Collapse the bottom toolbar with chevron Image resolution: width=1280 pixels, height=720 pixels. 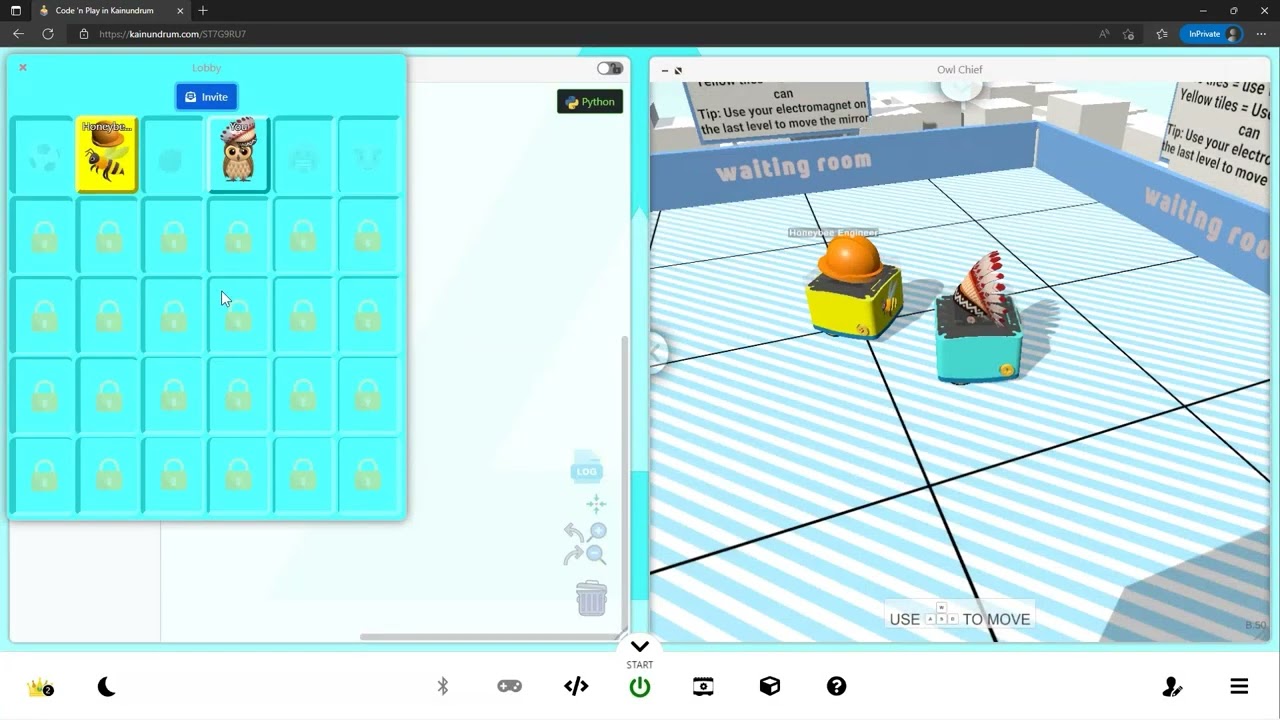[640, 646]
